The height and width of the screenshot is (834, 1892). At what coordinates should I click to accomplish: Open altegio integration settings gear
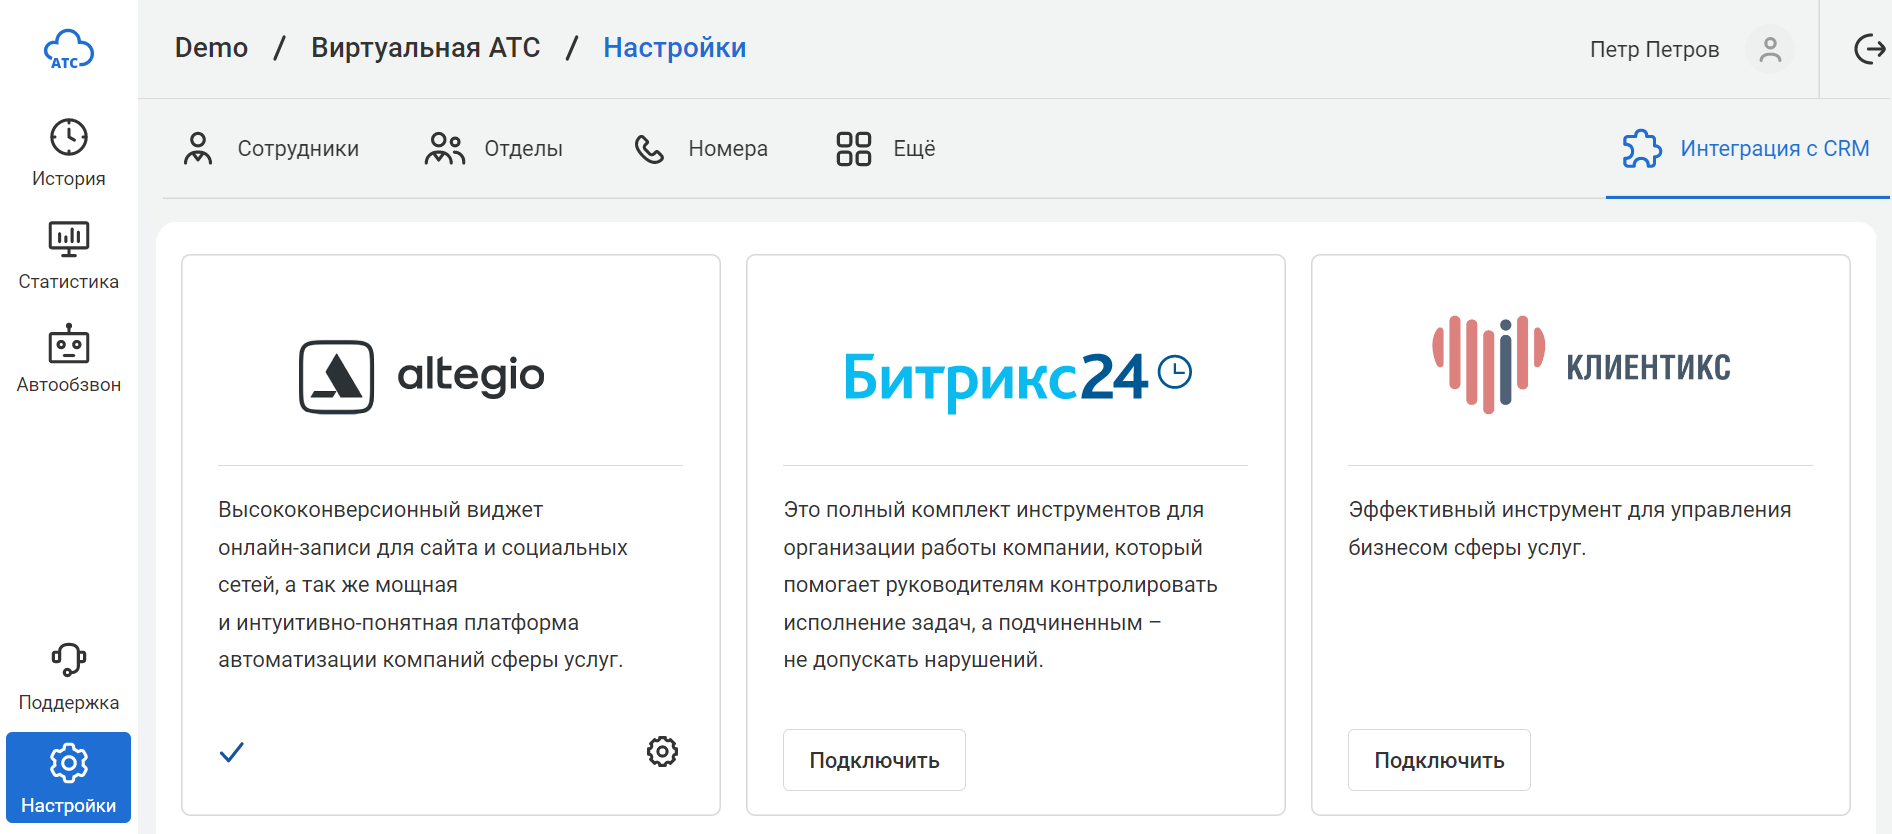click(662, 751)
